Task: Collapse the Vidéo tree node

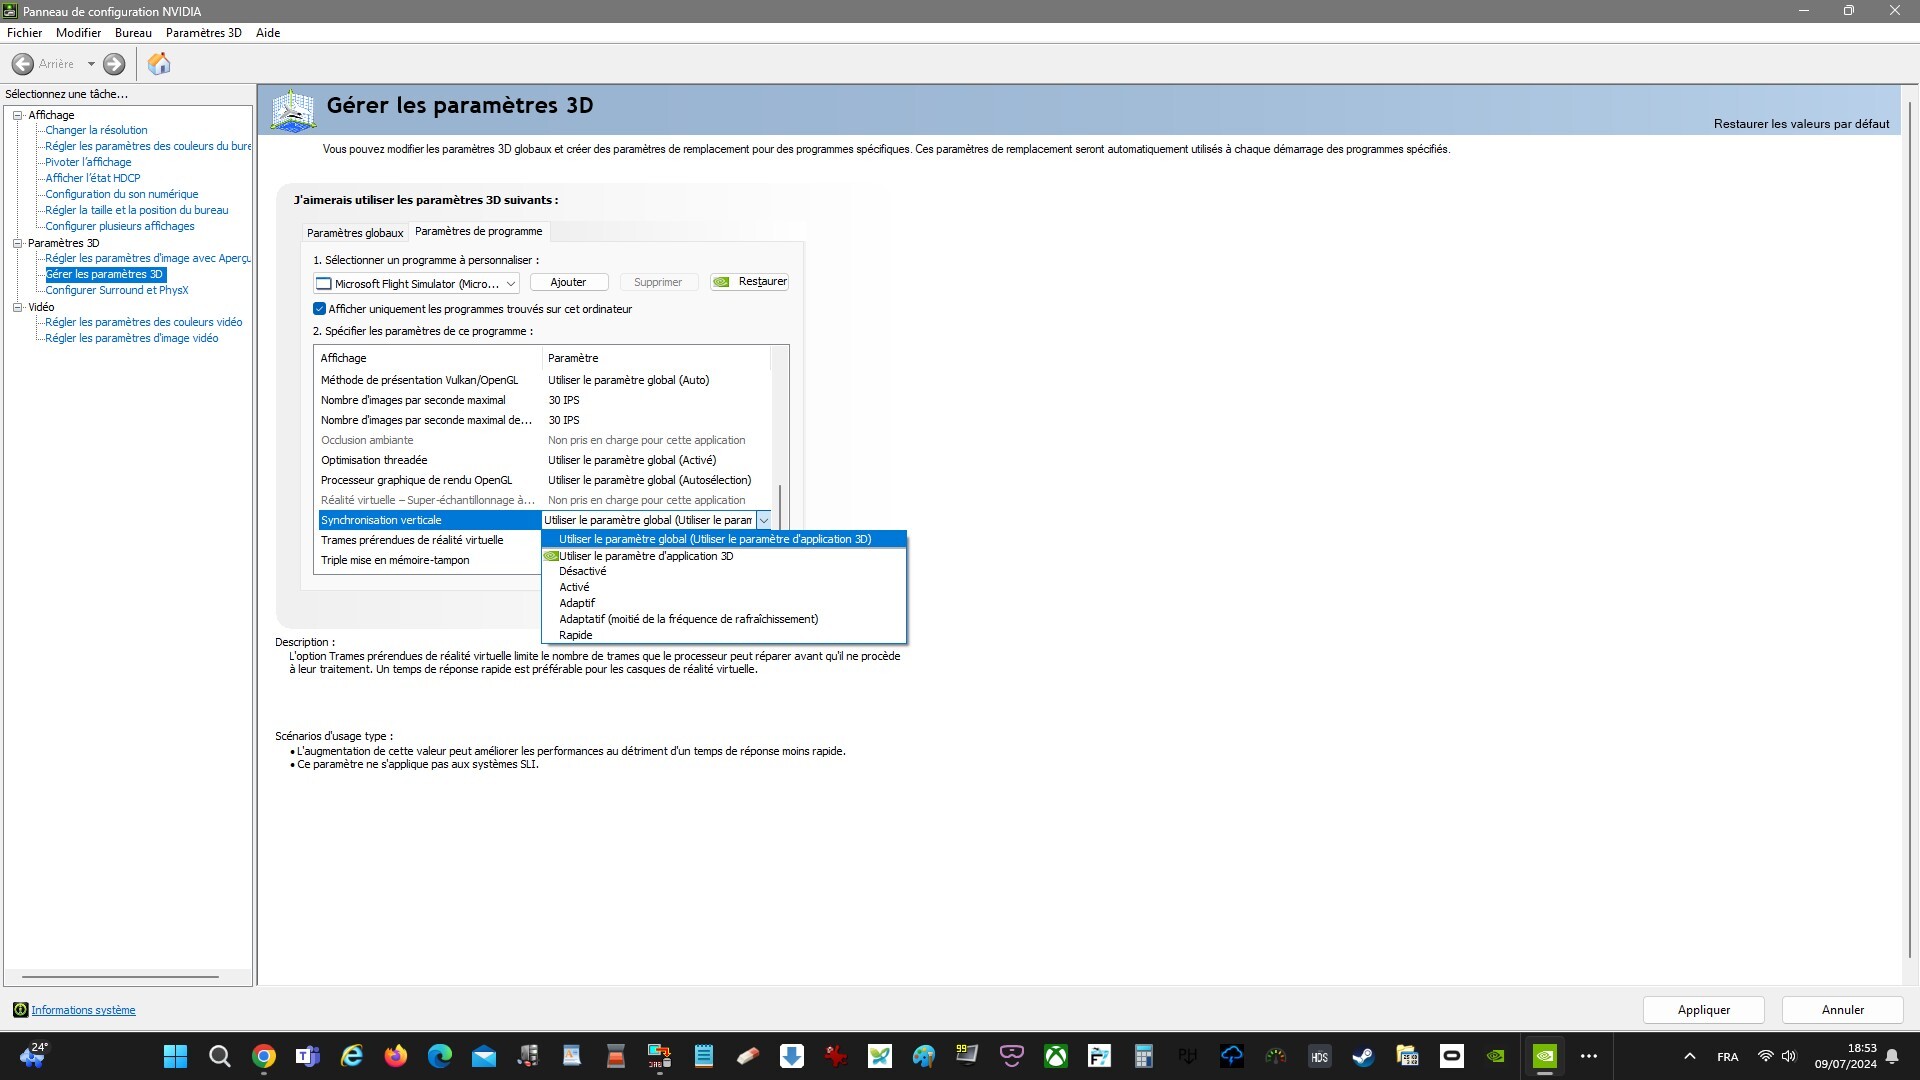Action: [x=17, y=307]
